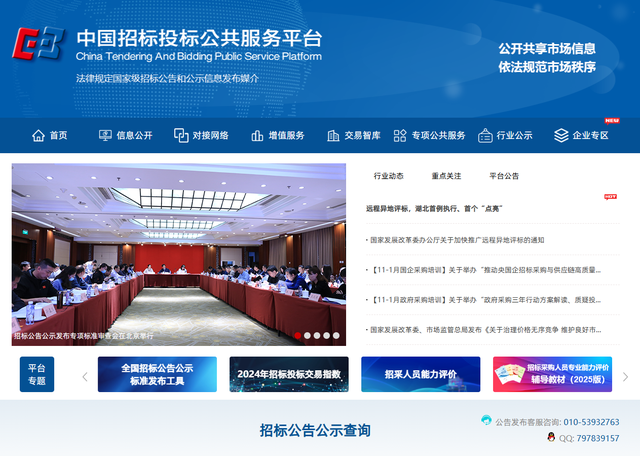Click the building icon beside 交易智库

click(x=333, y=136)
